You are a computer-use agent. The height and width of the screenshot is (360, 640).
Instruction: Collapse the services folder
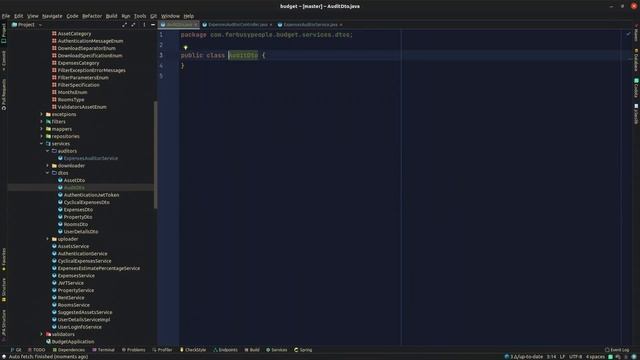coord(42,144)
